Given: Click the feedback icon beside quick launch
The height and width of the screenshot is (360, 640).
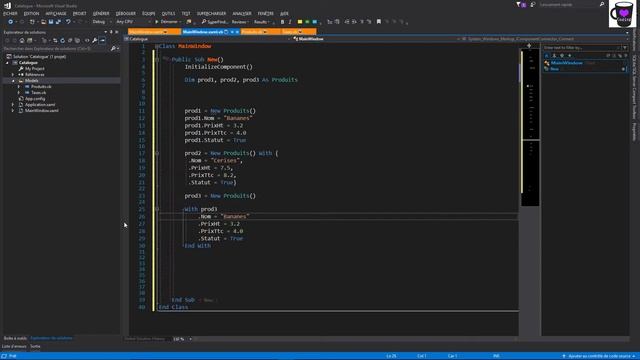Looking at the screenshot, I should [533, 4].
